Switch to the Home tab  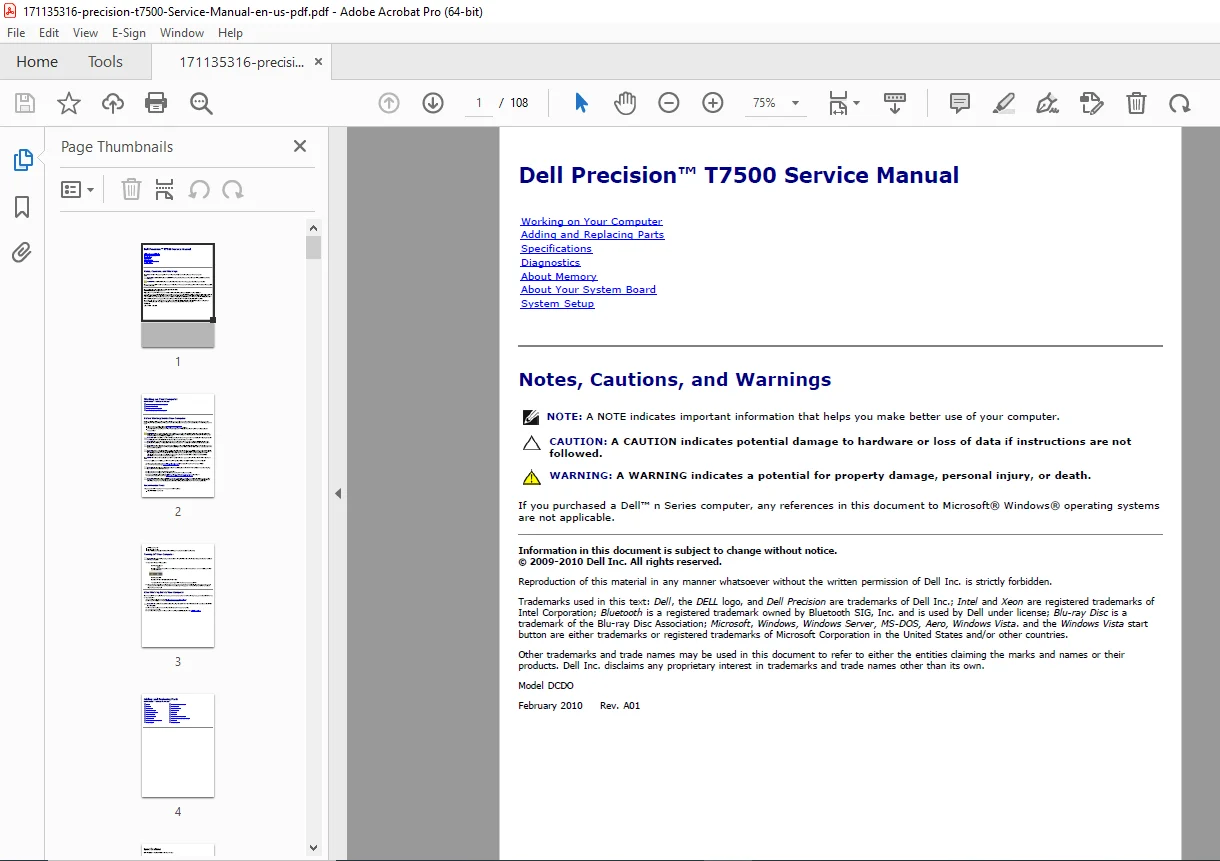pos(37,62)
